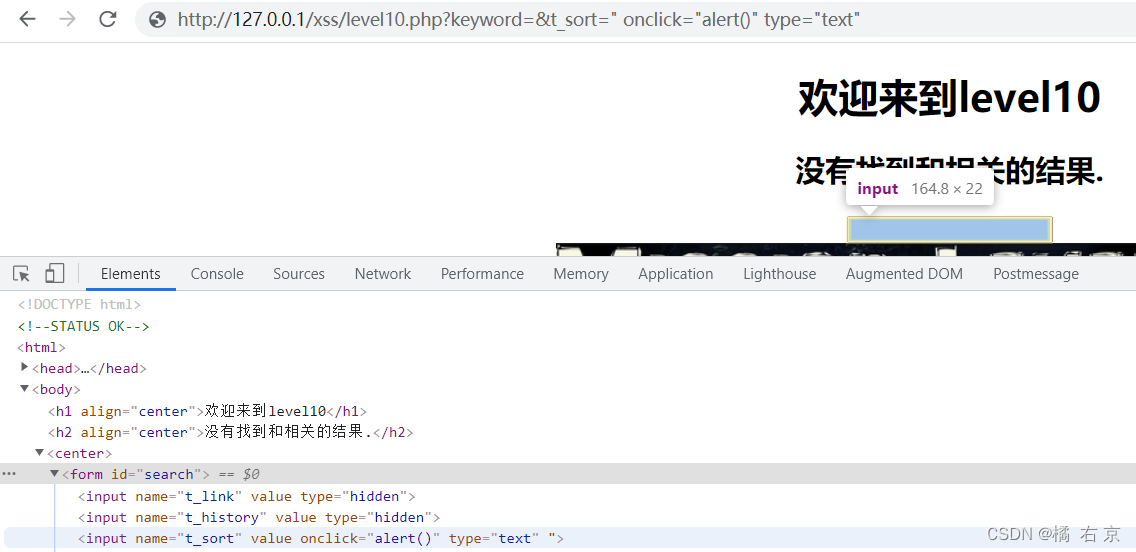Screen dimensions: 1136x552
Task: Open the Console tab
Action: point(217,274)
